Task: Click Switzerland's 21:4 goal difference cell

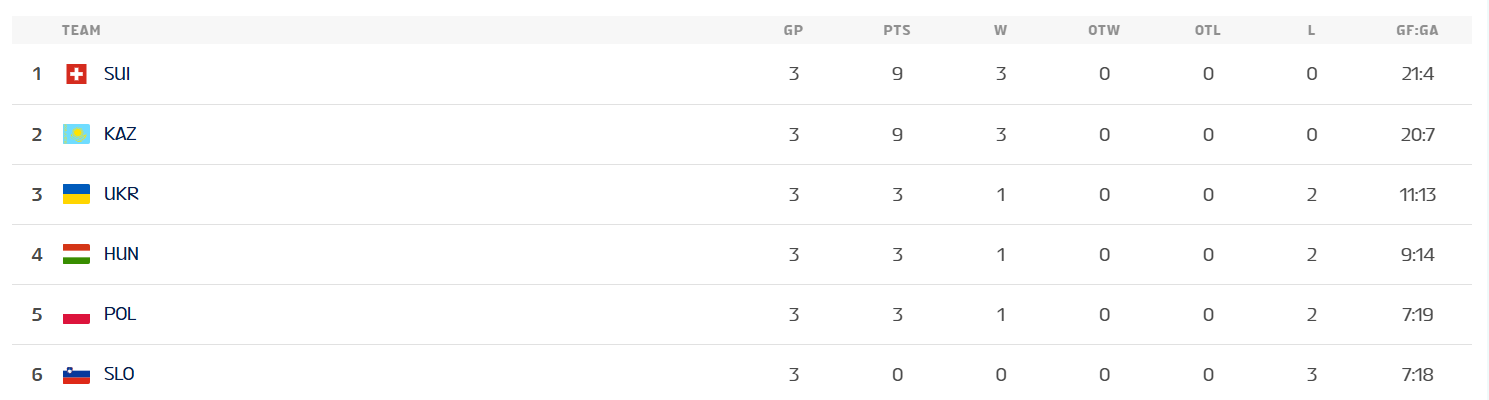Action: [1417, 74]
